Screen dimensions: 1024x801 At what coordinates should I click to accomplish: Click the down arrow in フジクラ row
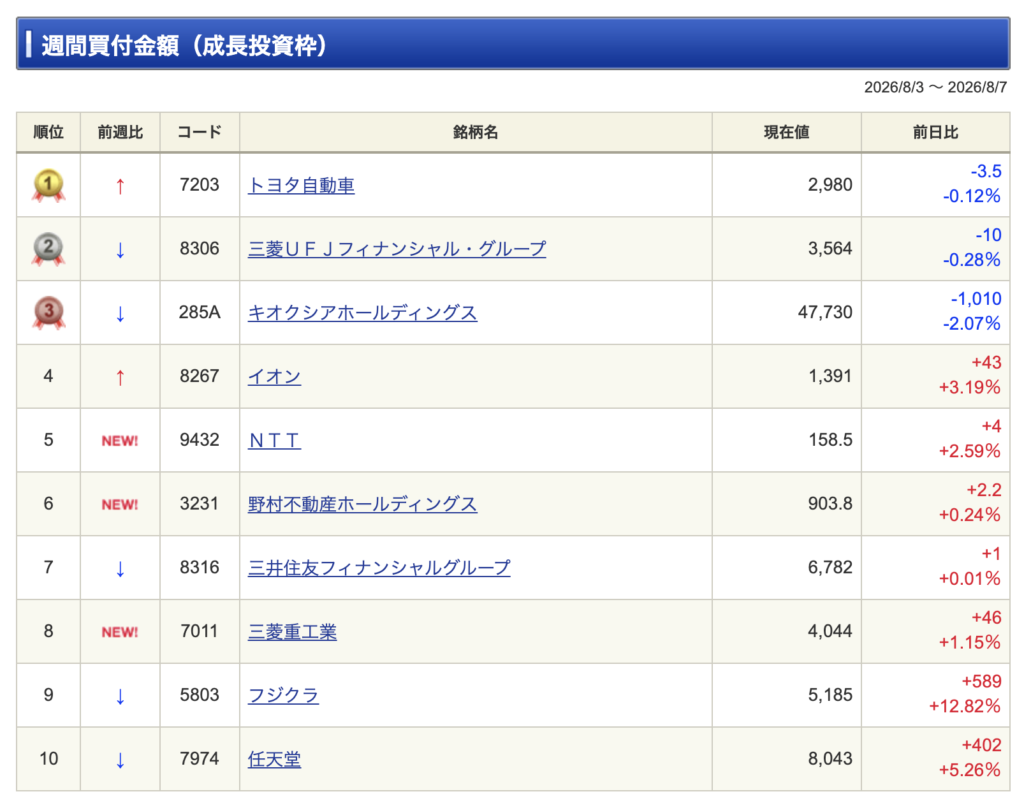pyautogui.click(x=120, y=697)
